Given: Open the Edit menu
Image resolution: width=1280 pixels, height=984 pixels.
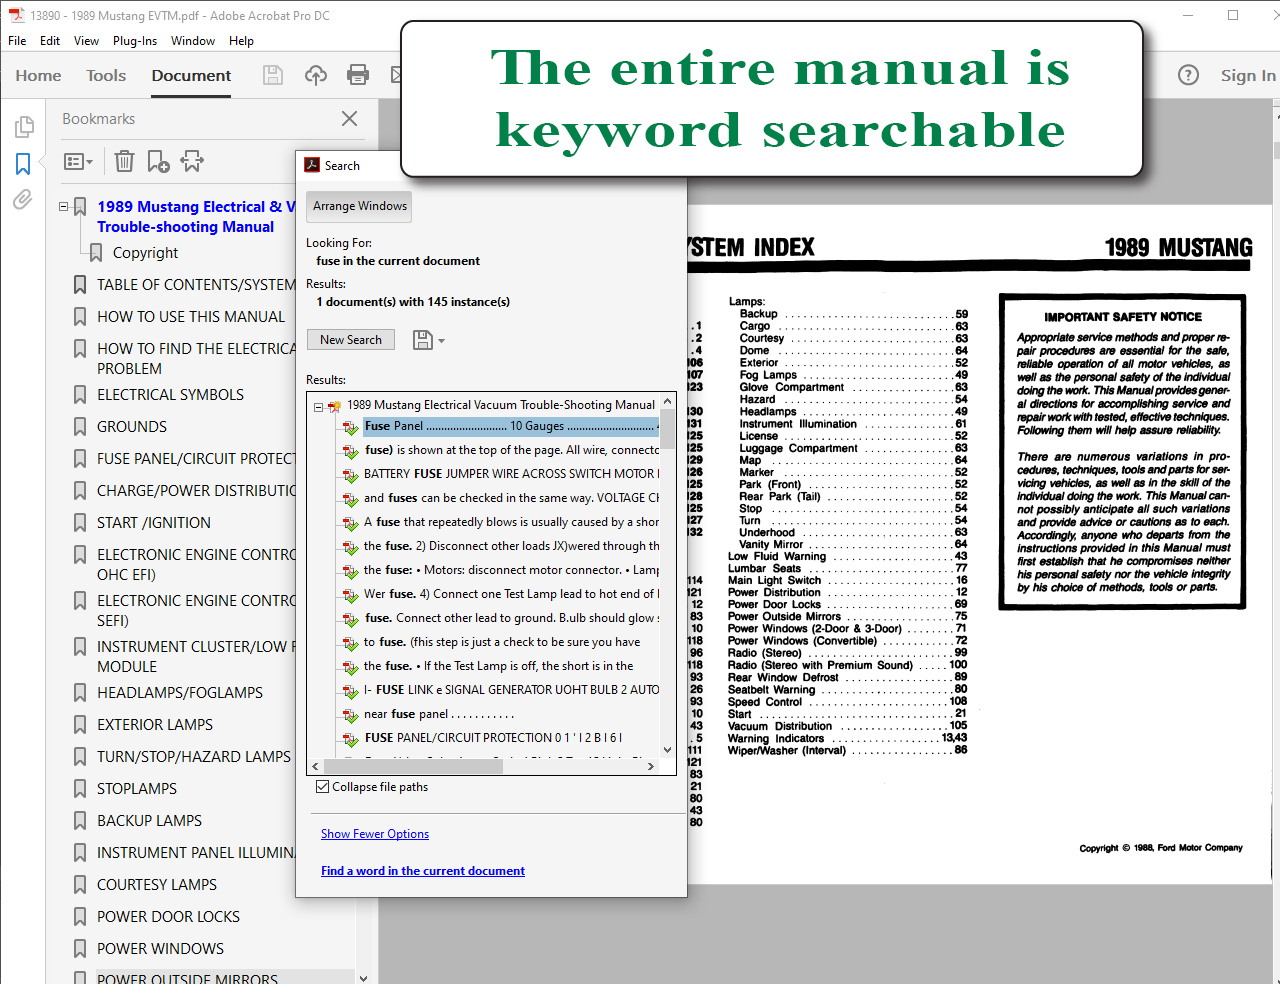Looking at the screenshot, I should [50, 41].
